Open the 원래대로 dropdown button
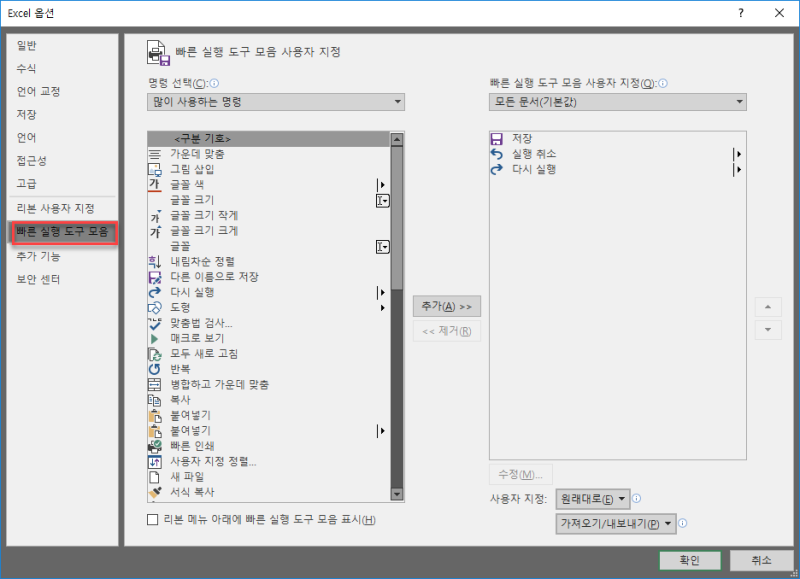The image size is (800, 579). tap(593, 499)
